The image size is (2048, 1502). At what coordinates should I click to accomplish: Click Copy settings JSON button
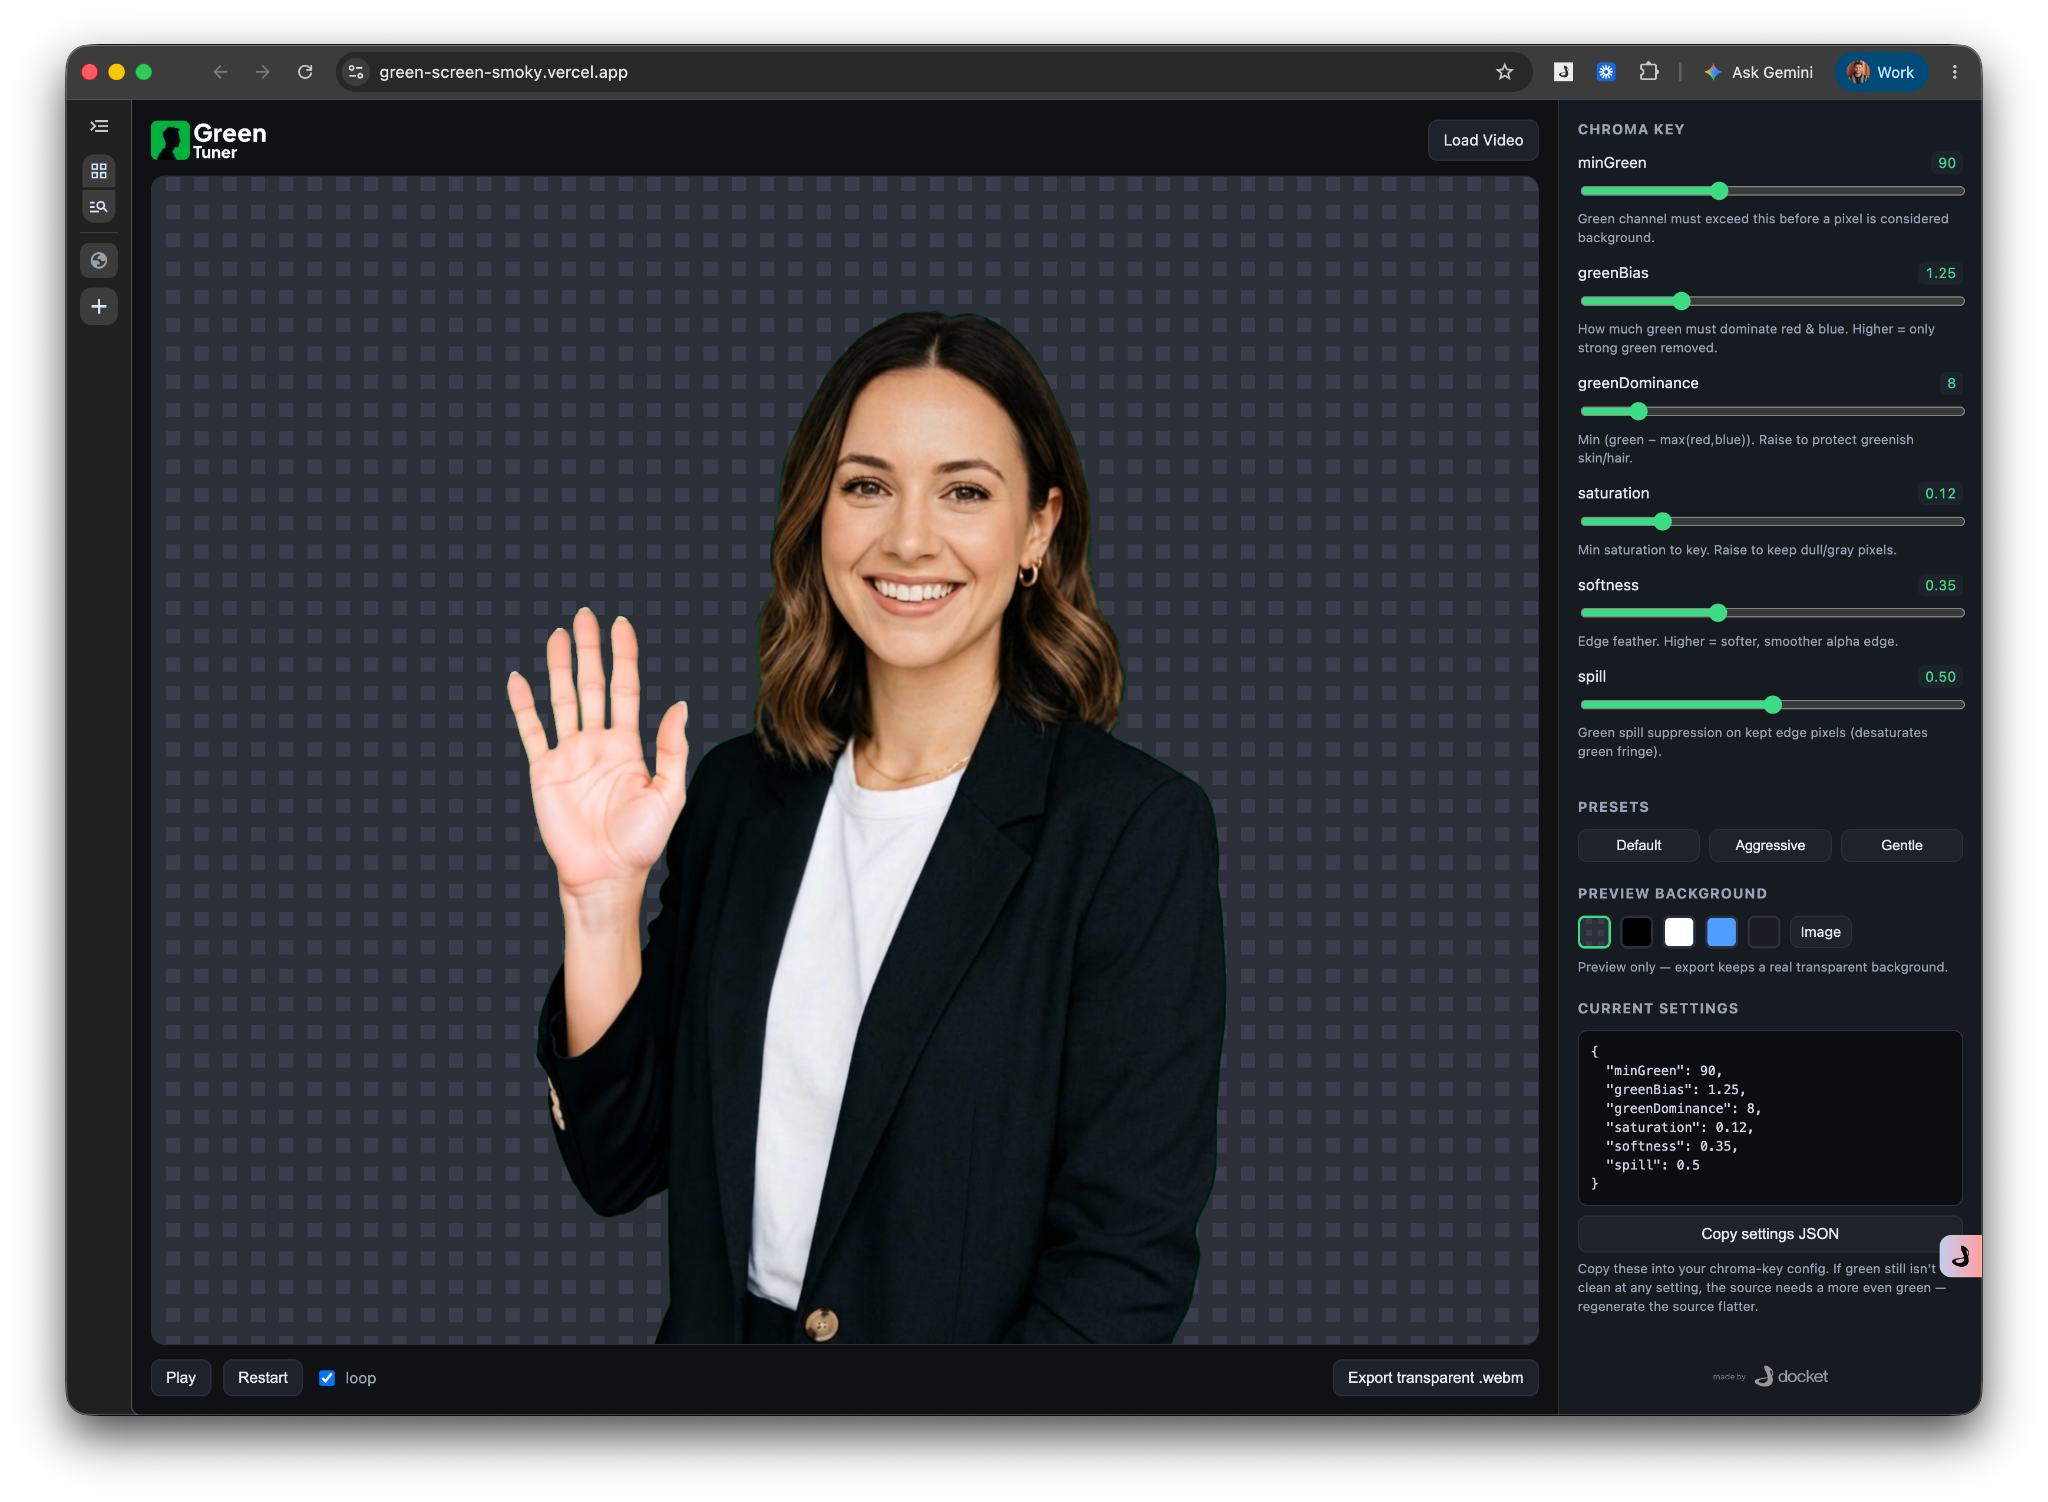point(1770,1234)
